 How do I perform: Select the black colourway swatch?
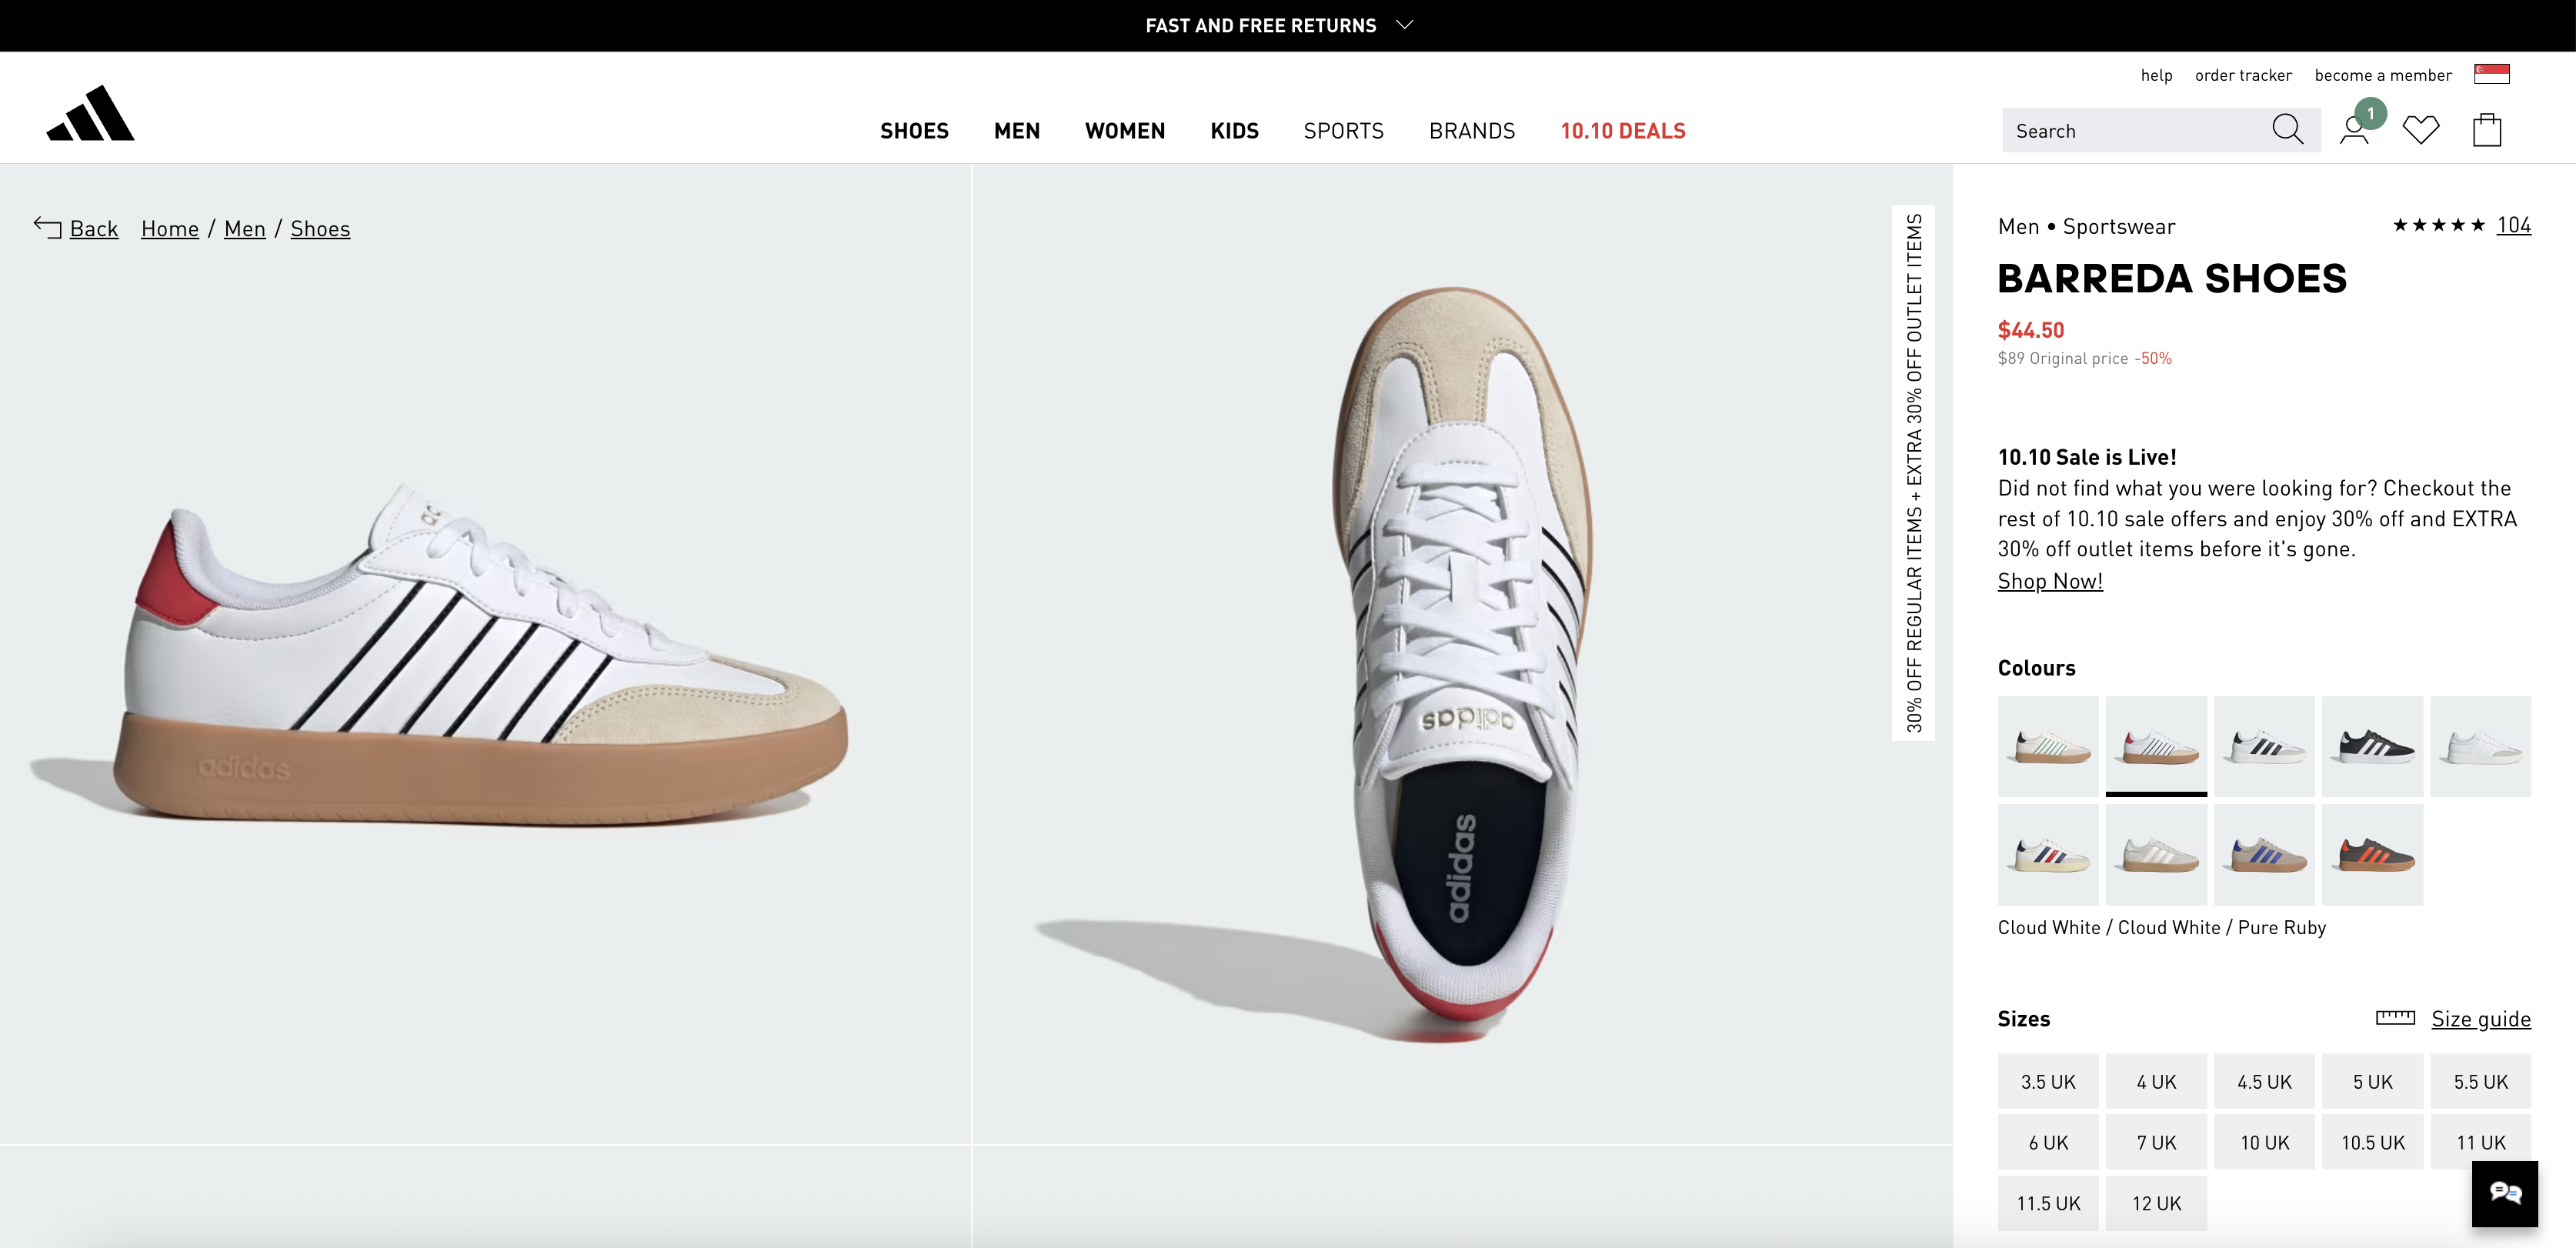tap(2373, 746)
